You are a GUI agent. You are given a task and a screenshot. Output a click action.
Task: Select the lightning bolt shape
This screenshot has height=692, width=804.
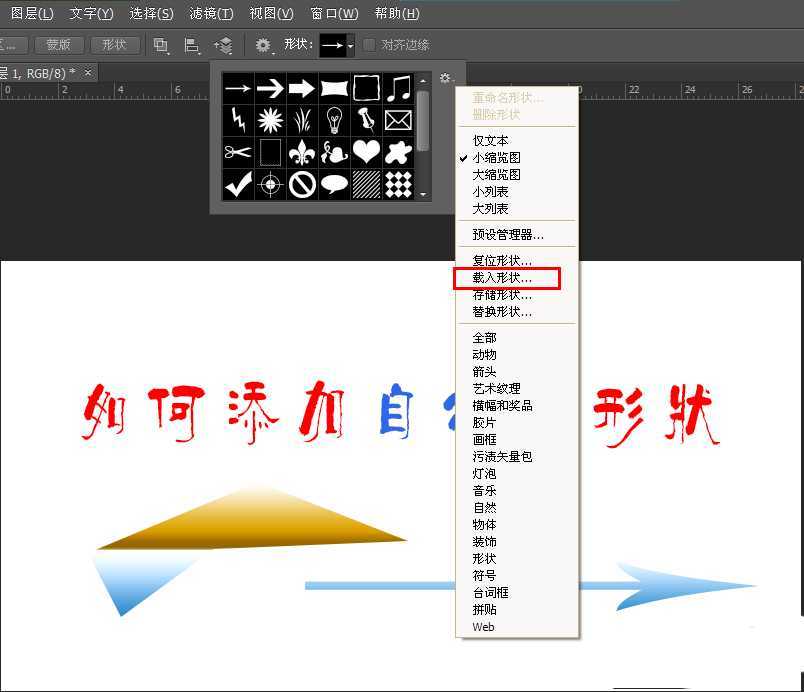237,120
